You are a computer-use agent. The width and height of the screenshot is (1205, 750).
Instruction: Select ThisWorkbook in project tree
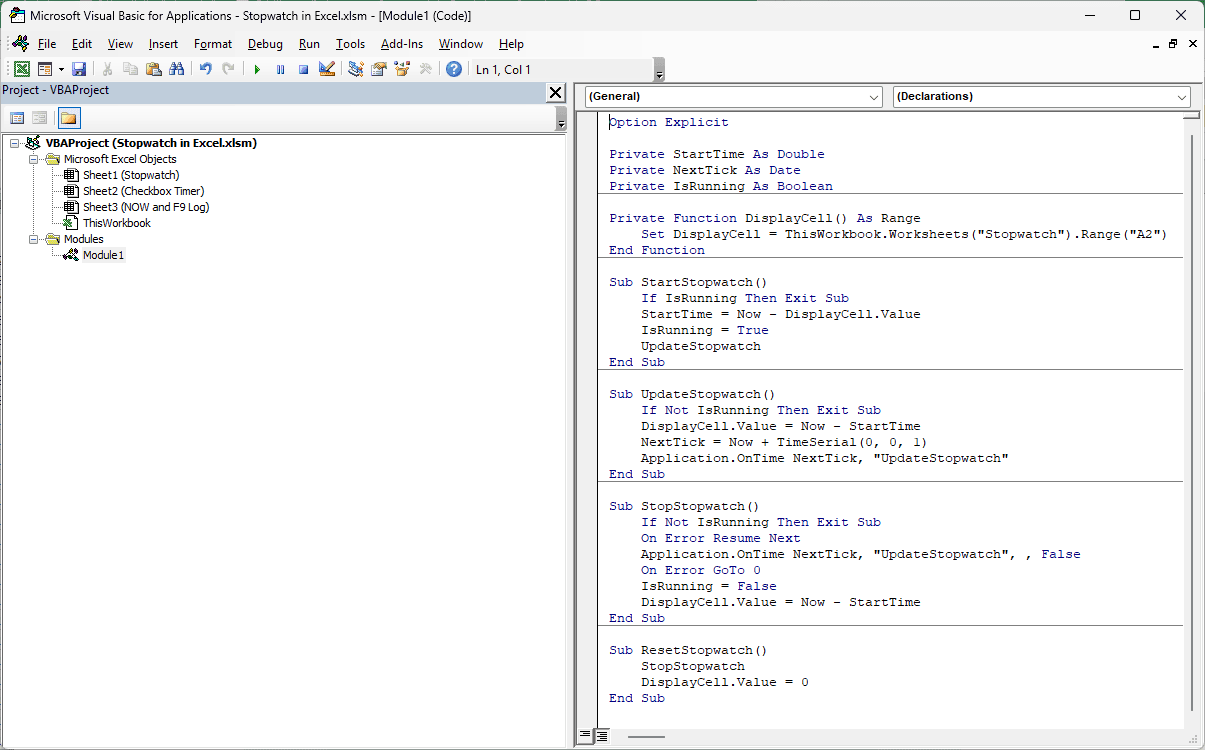pyautogui.click(x=117, y=223)
